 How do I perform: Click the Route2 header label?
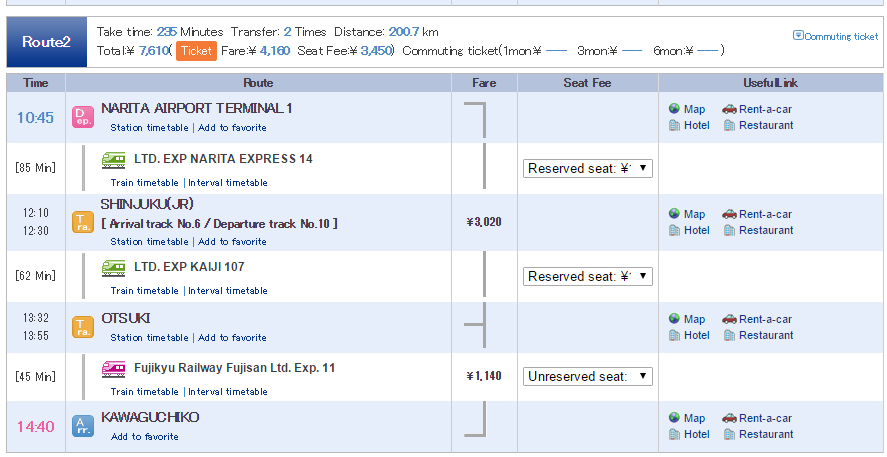pyautogui.click(x=46, y=42)
